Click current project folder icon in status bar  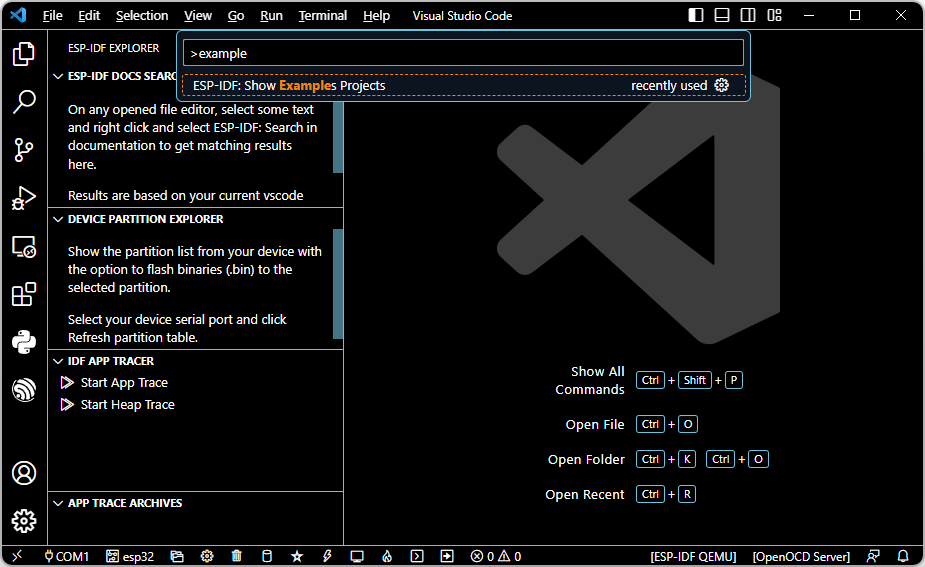[x=177, y=556]
